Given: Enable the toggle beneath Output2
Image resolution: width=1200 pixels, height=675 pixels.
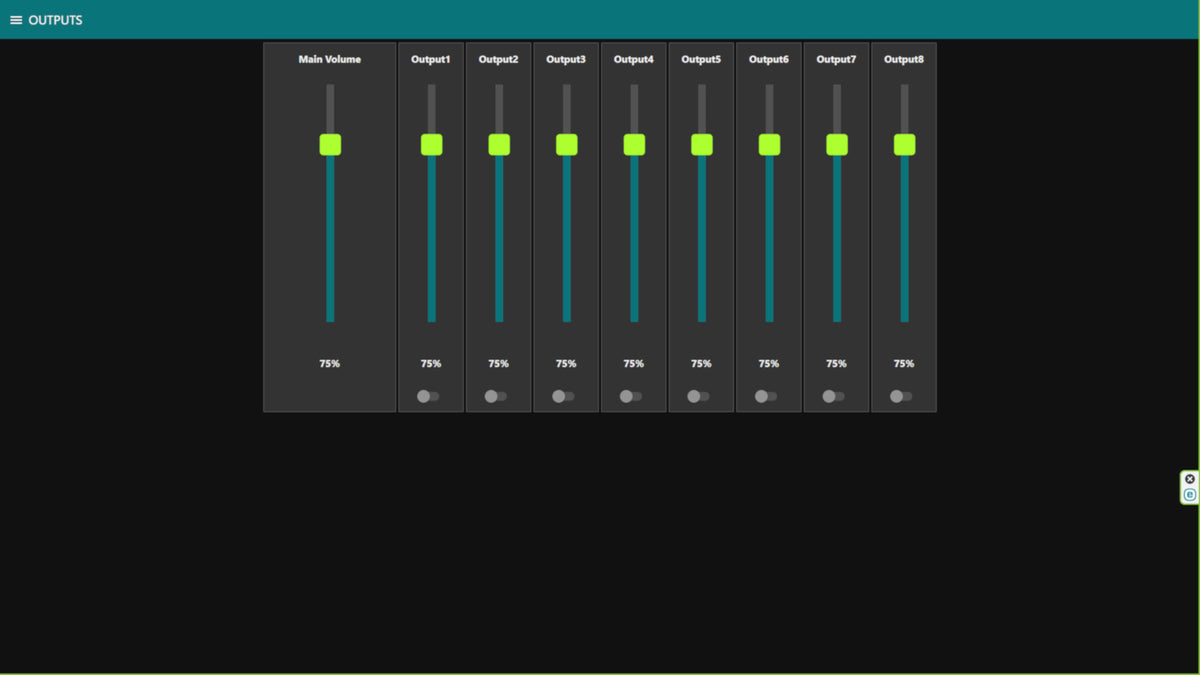Looking at the screenshot, I should [x=497, y=396].
